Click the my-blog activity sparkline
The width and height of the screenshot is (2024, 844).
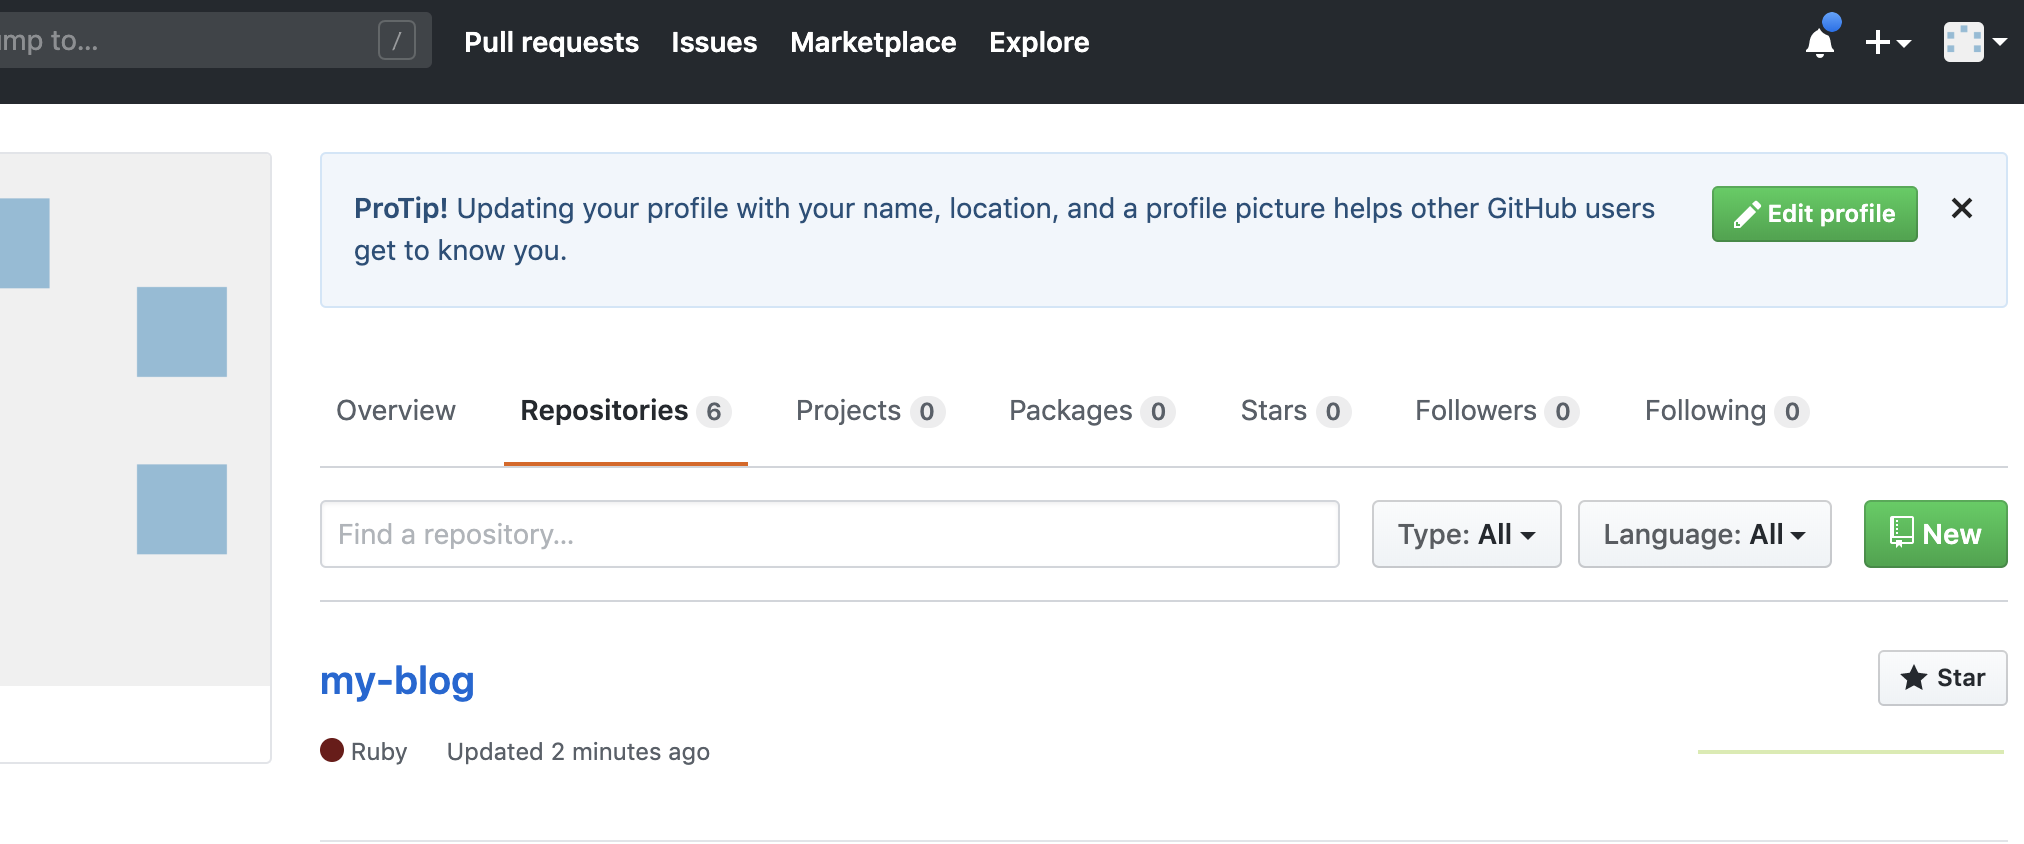1851,751
